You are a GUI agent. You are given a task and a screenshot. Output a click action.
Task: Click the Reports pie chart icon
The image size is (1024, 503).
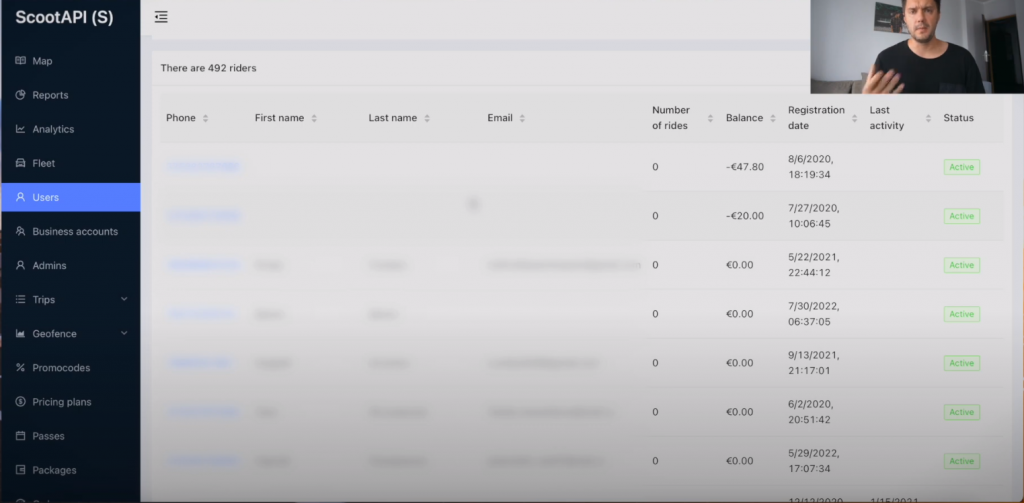coord(20,95)
